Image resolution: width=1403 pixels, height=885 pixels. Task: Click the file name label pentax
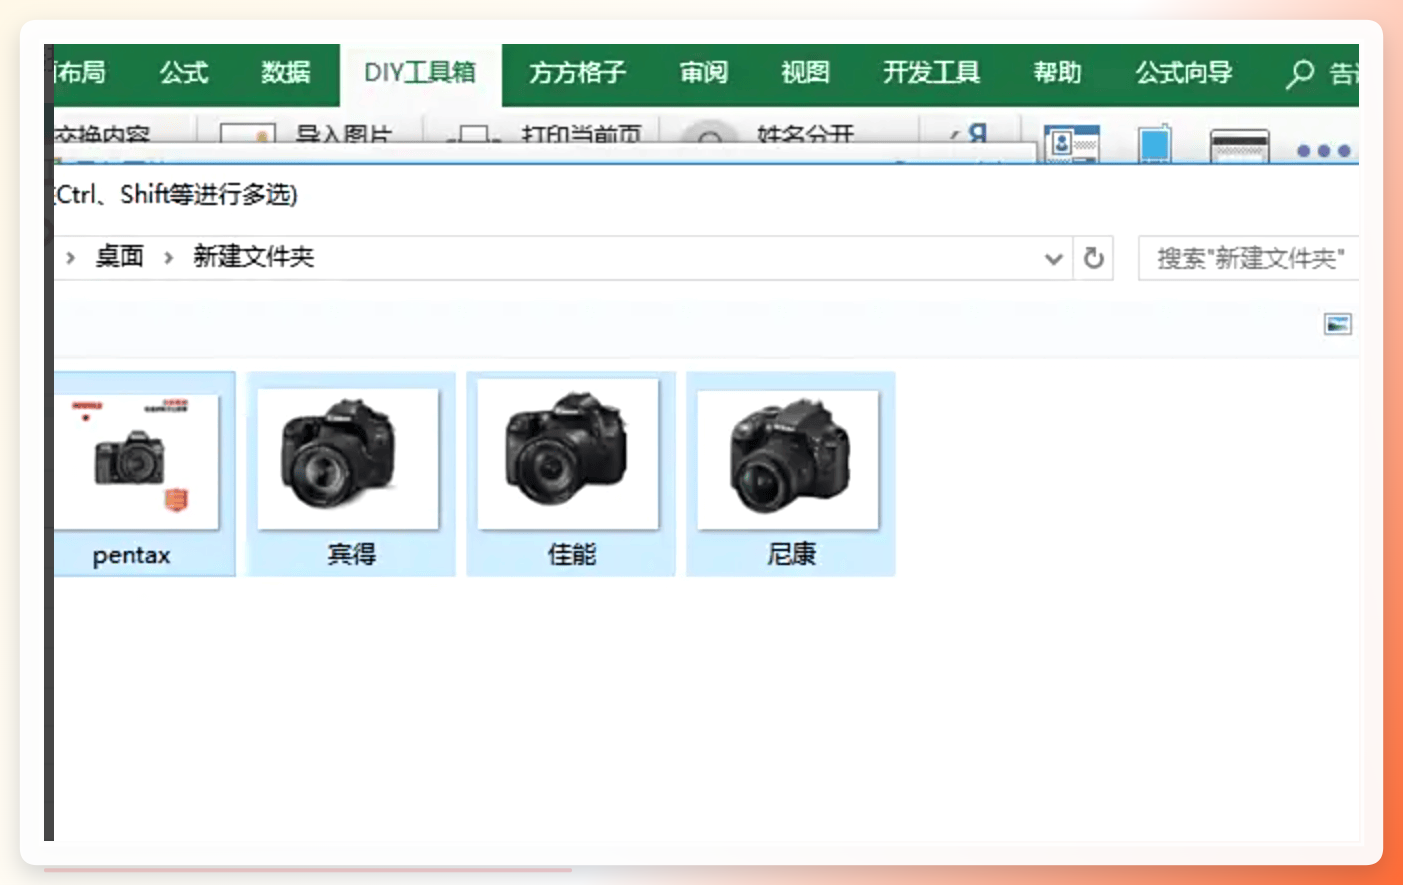pos(131,555)
